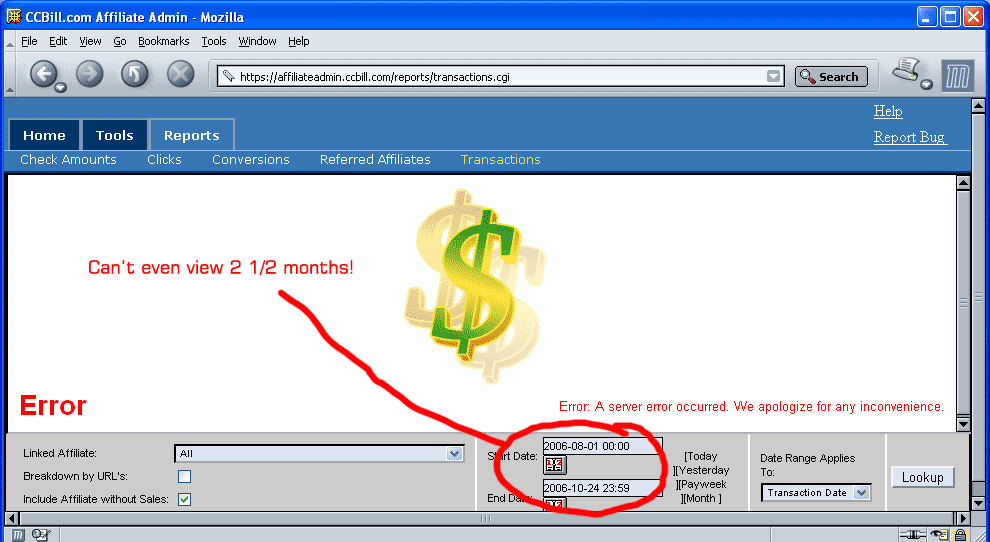Screen dimensions: 990x542
Task: Switch to the Reports tab
Action: pos(192,135)
